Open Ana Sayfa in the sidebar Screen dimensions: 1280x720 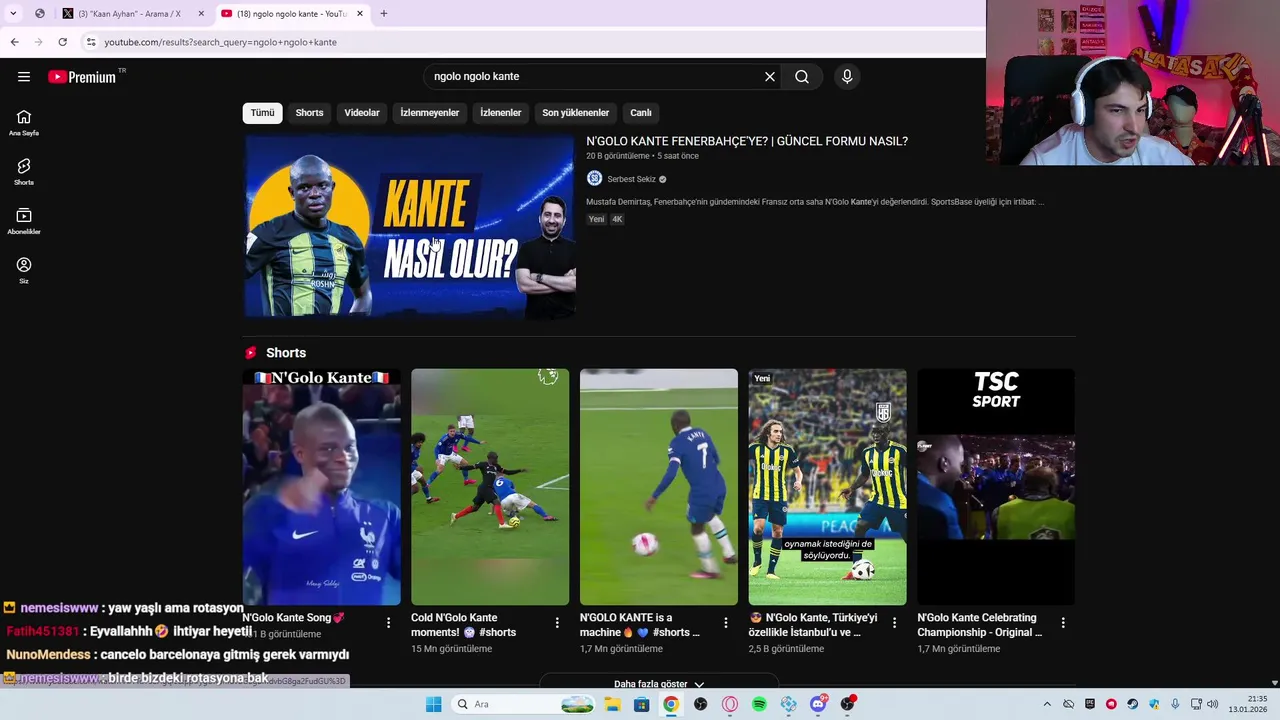coord(24,122)
